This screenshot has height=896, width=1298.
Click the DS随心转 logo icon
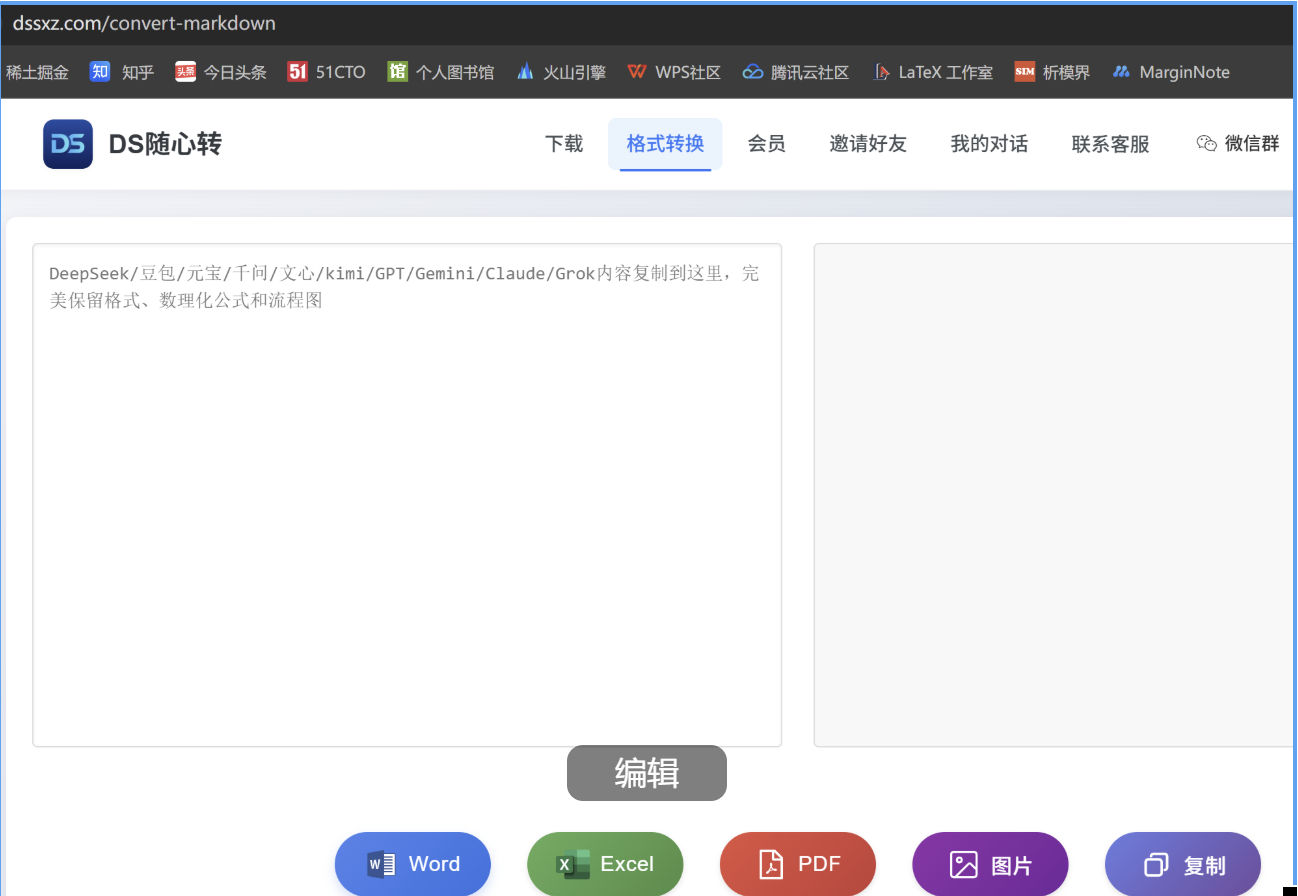coord(68,144)
